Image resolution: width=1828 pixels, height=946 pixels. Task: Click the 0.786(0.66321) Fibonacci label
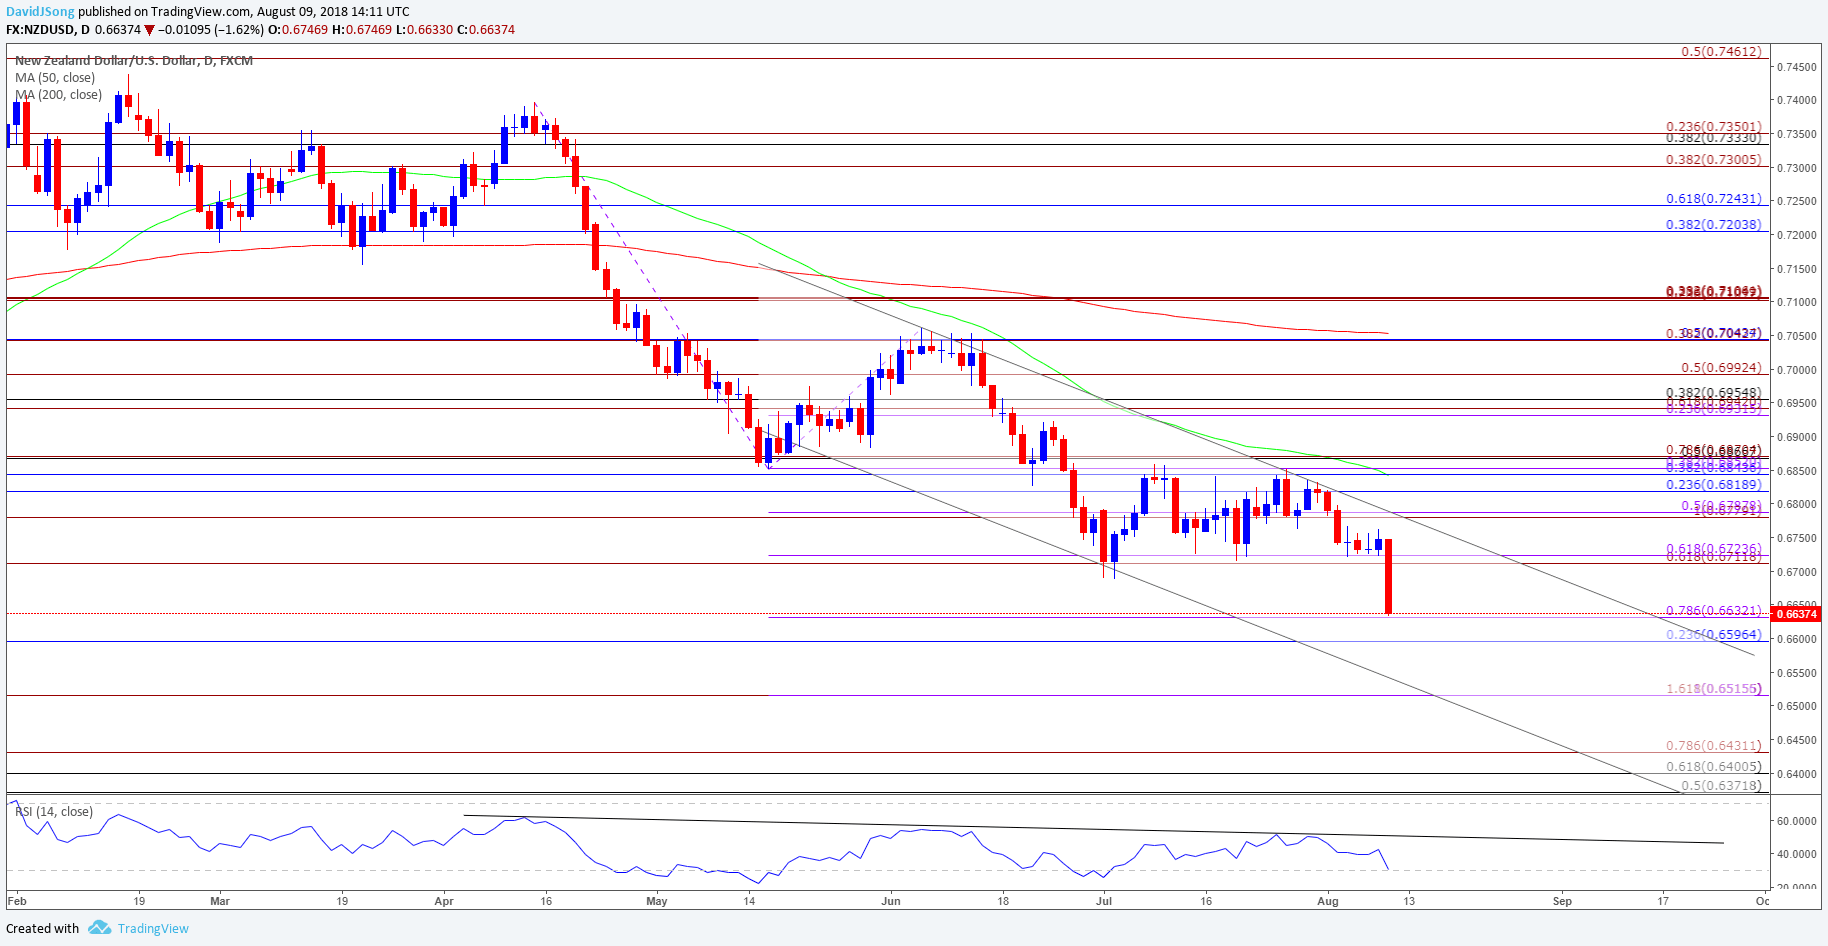click(x=1714, y=610)
